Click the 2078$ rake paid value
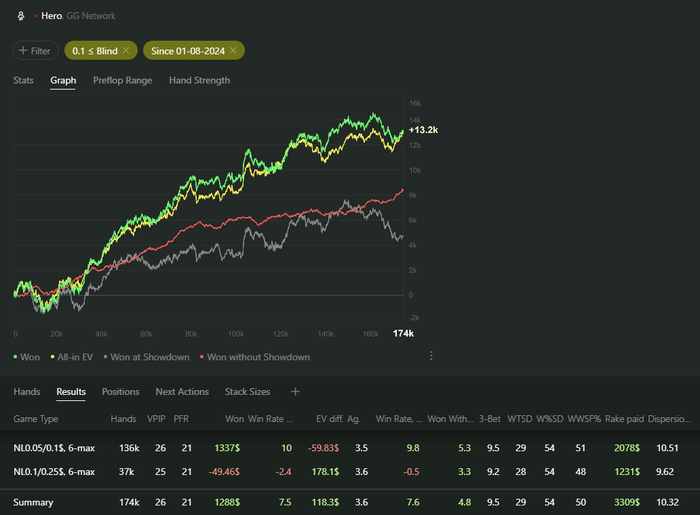700x515 pixels. coord(627,448)
